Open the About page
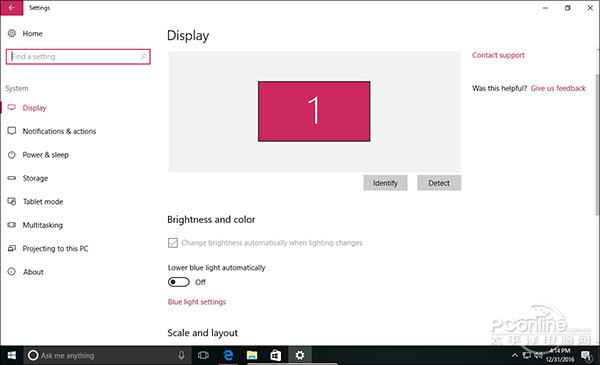The width and height of the screenshot is (600, 365). point(33,272)
